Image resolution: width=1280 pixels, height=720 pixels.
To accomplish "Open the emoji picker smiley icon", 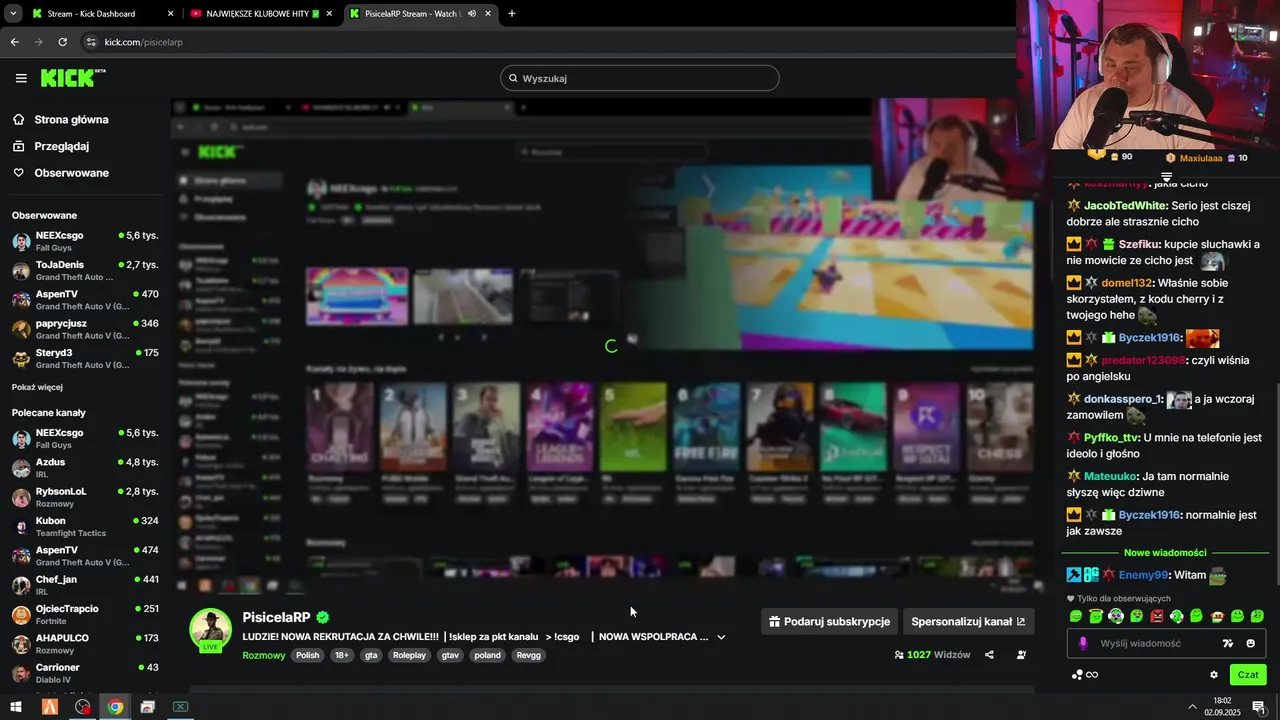I will (x=1250, y=643).
